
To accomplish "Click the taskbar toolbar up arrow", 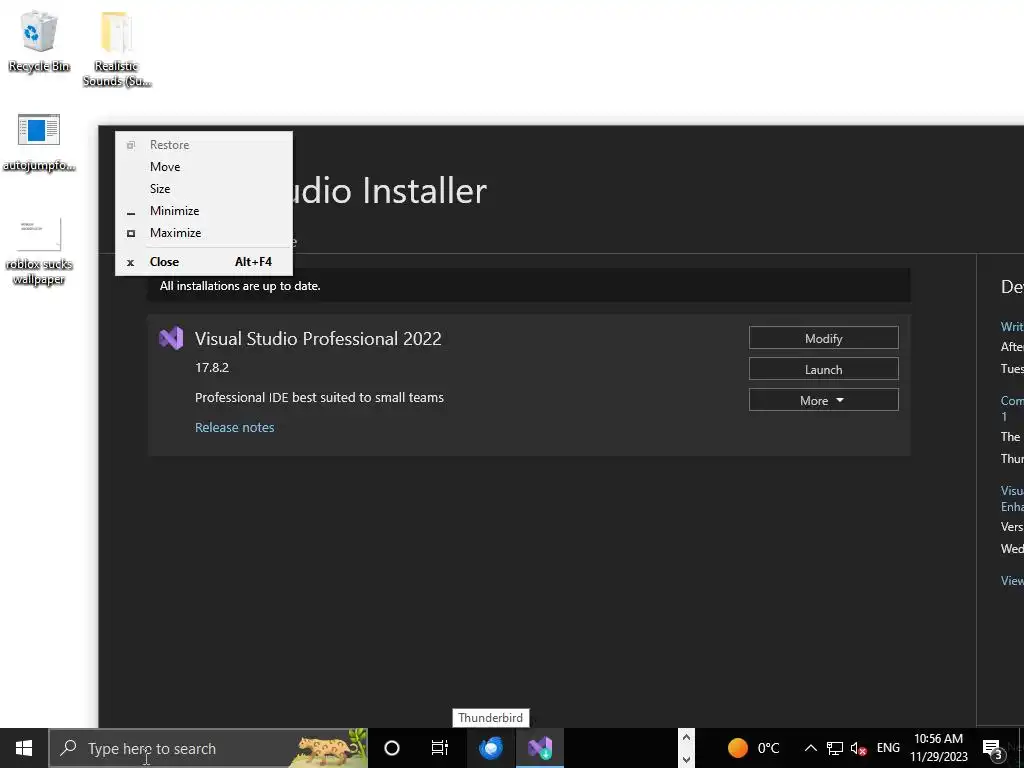I will tap(686, 737).
